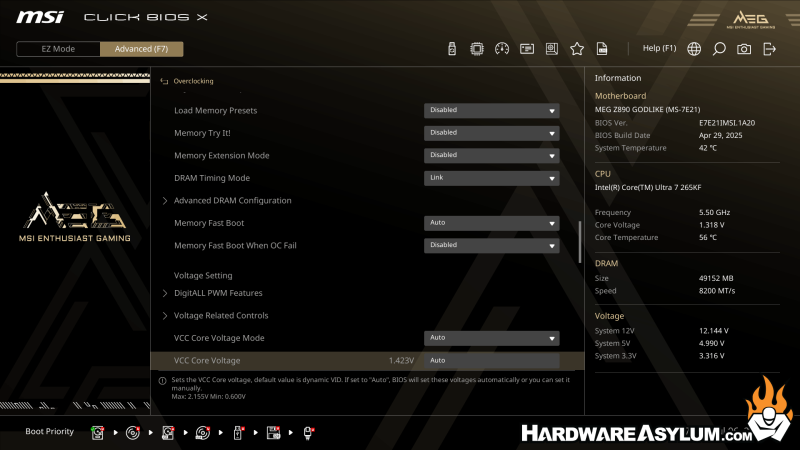
Task: Click BIOS version E7E21IMSI.1A20 value
Action: pyautogui.click(x=727, y=123)
